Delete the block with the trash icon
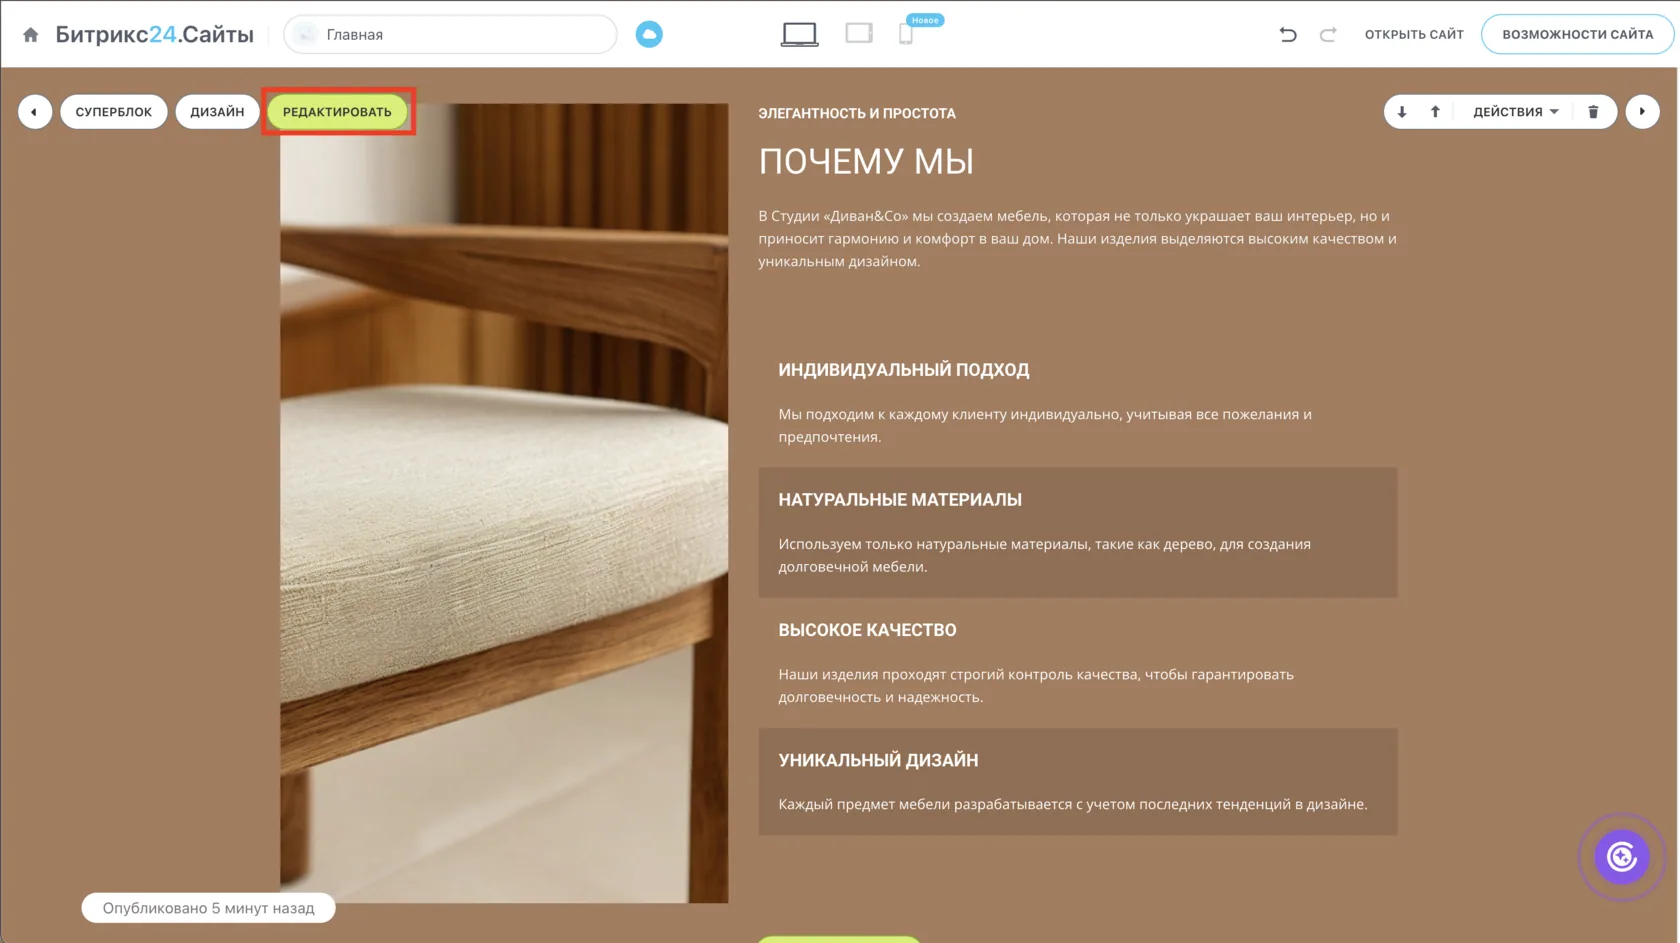 click(1594, 112)
